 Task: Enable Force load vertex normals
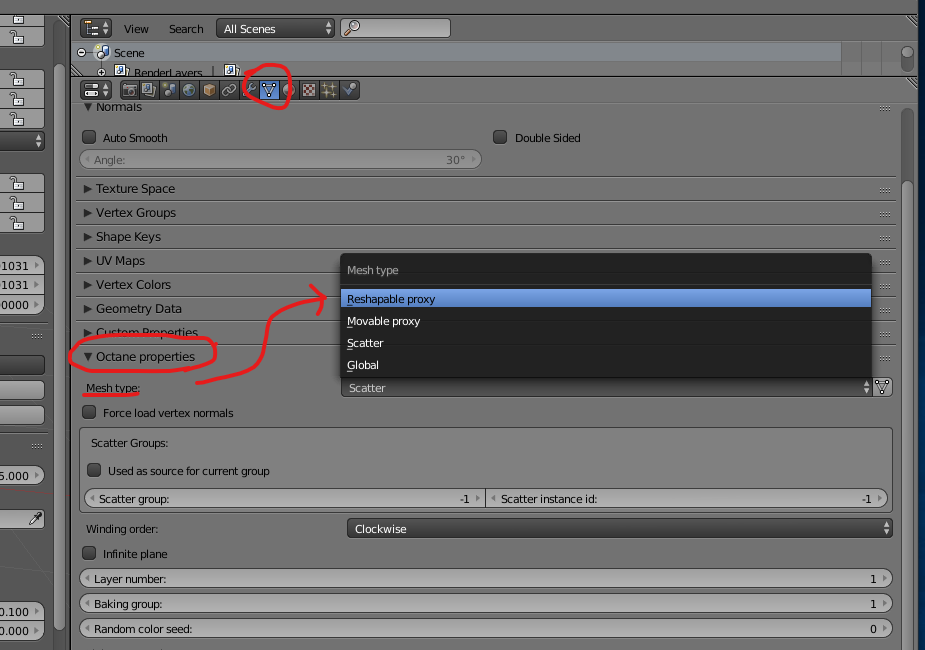(89, 412)
